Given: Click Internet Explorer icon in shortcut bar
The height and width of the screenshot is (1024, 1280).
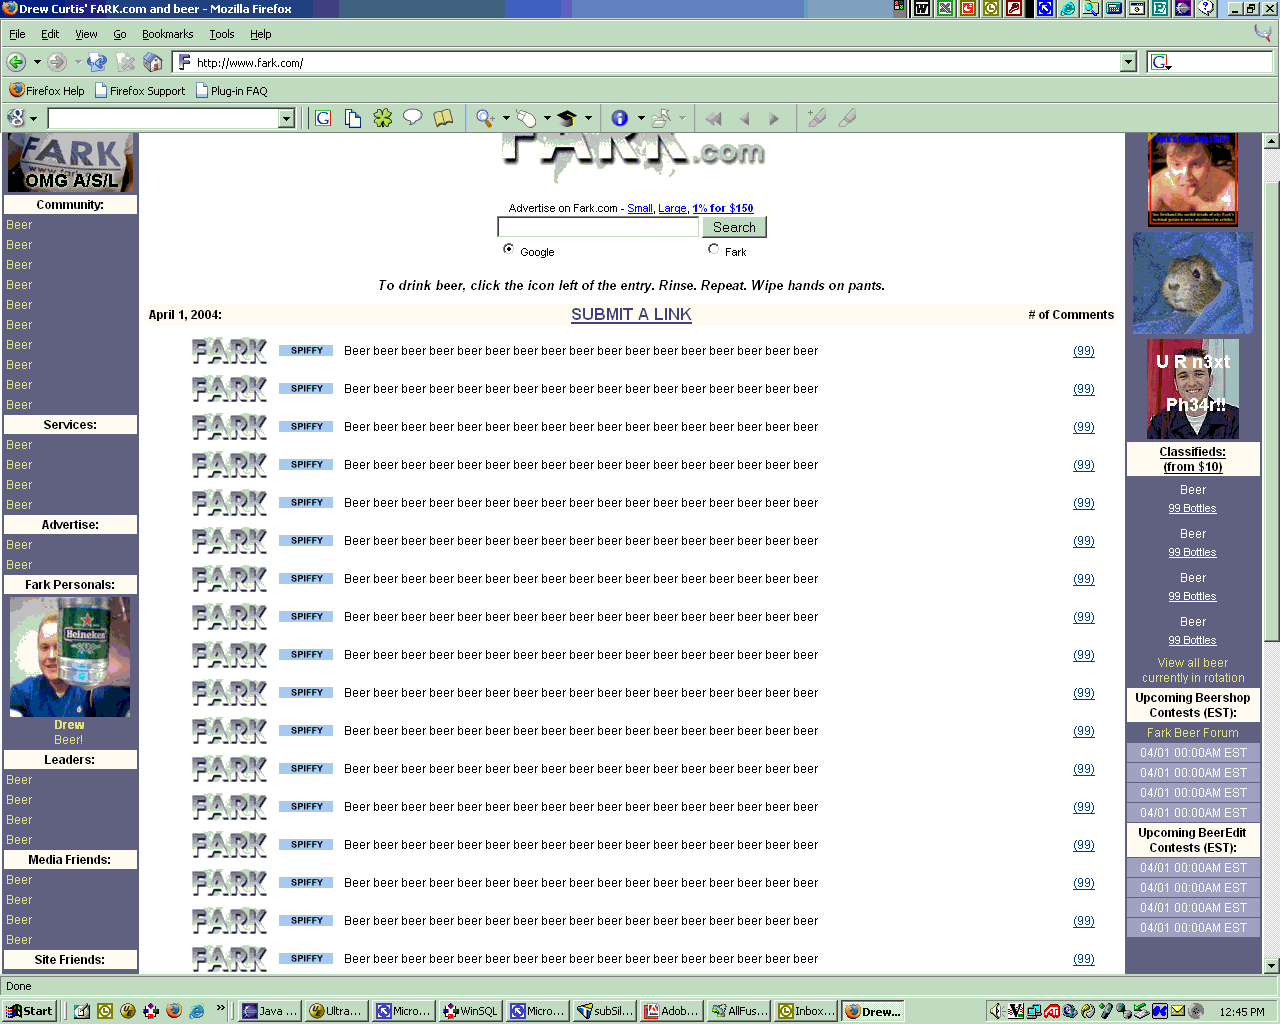Looking at the screenshot, I should pos(1068,8).
